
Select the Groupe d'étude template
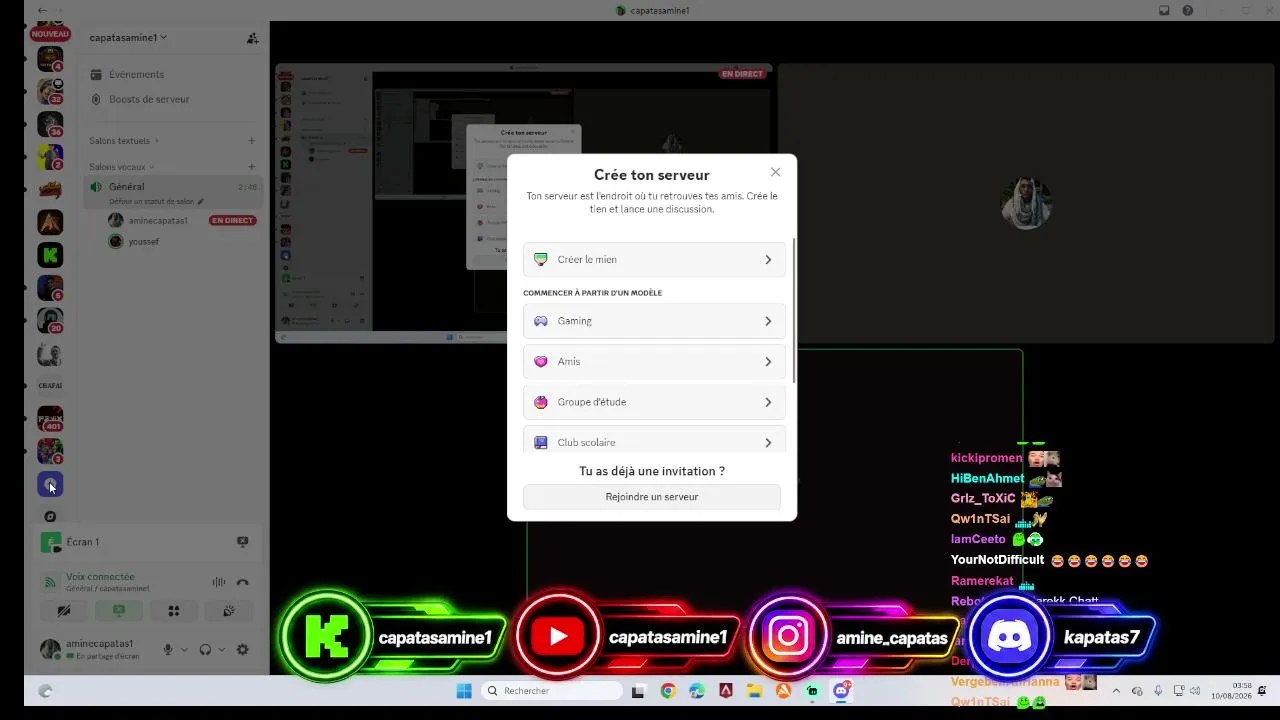point(654,402)
